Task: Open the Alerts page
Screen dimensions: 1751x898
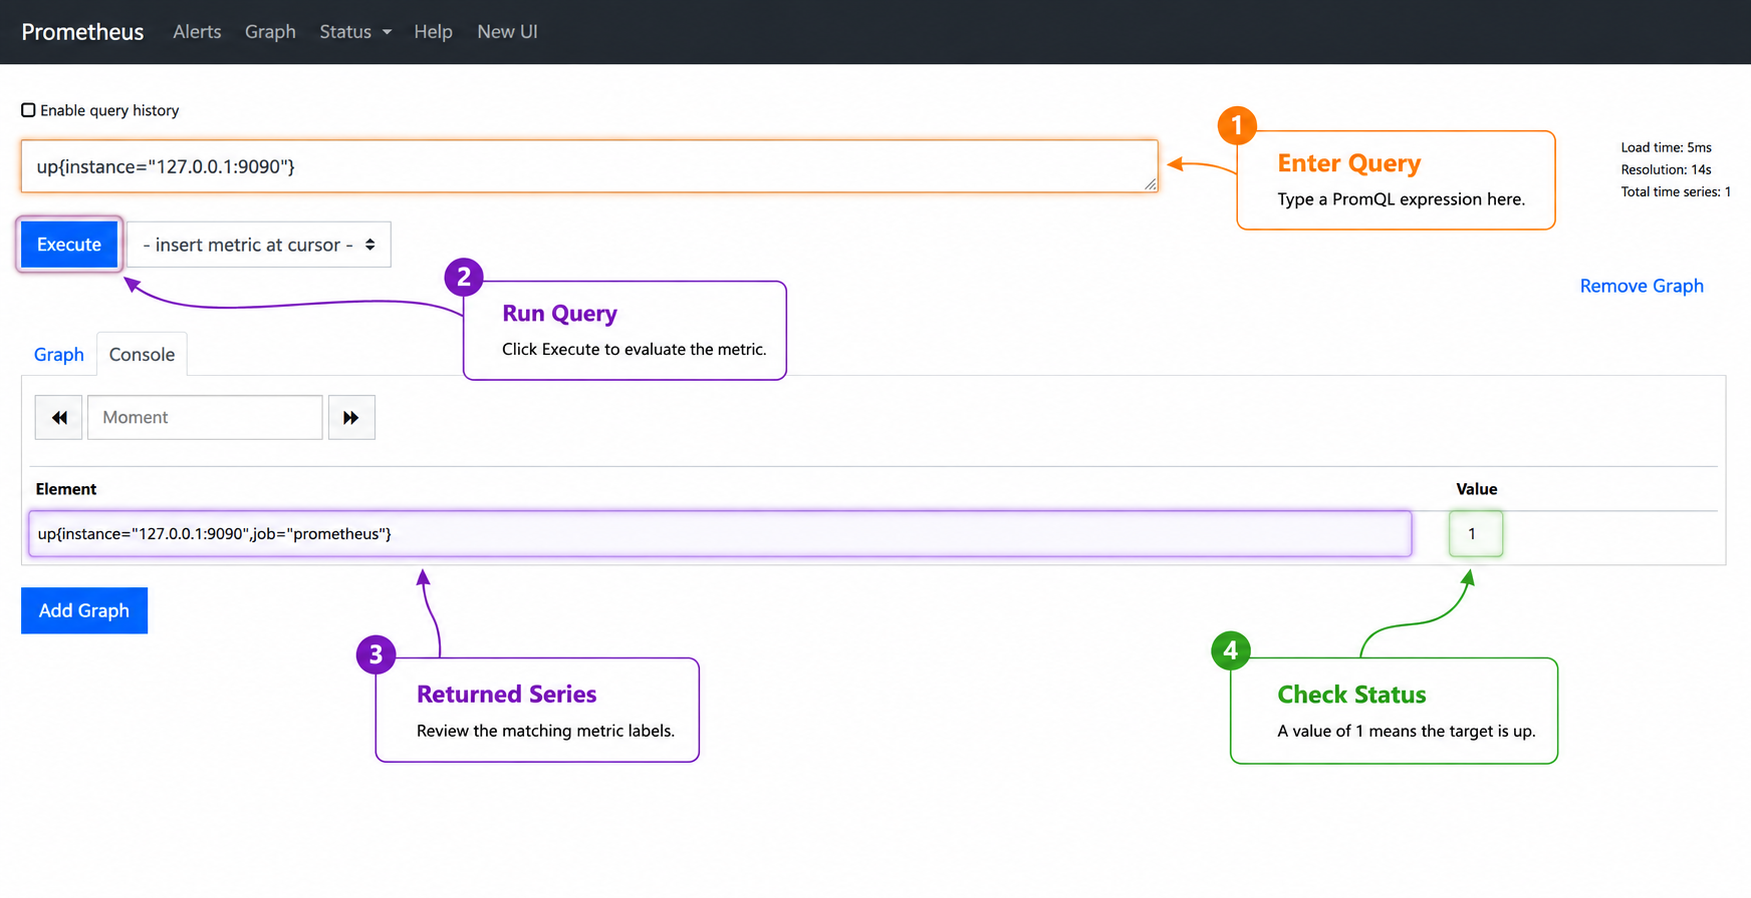Action: pyautogui.click(x=197, y=32)
